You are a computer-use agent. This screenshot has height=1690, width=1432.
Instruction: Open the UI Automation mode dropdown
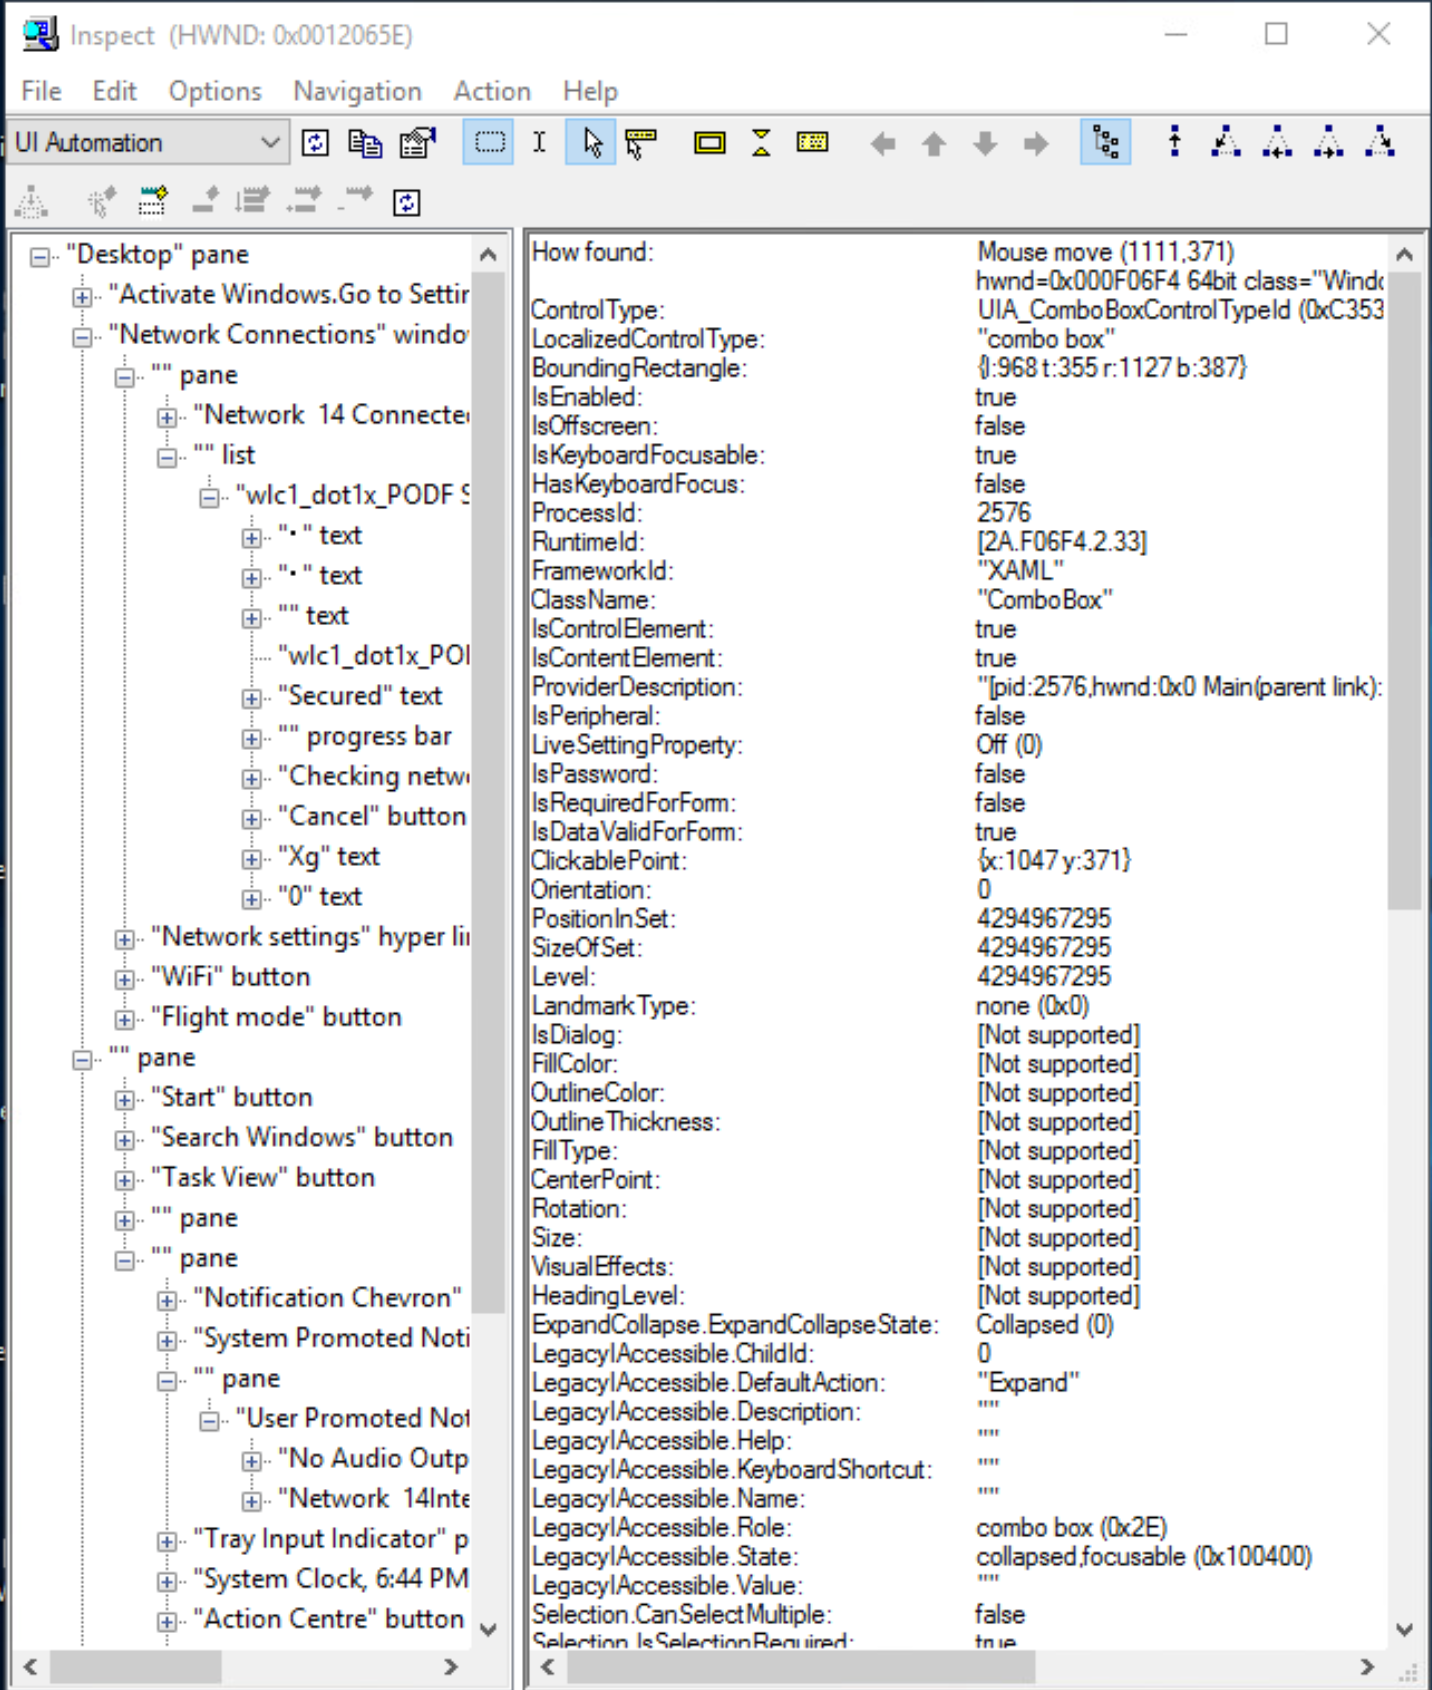click(x=150, y=143)
